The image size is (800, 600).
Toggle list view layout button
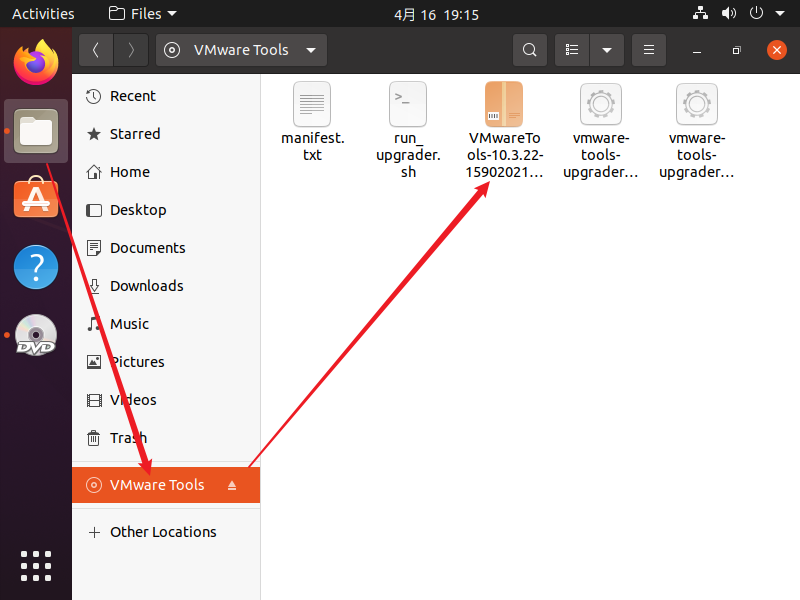tap(572, 50)
